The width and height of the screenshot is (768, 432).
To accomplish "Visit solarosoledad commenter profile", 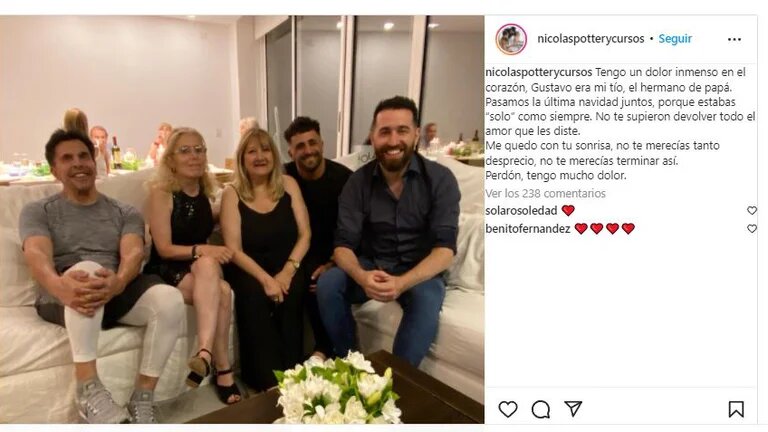I will pyautogui.click(x=521, y=211).
